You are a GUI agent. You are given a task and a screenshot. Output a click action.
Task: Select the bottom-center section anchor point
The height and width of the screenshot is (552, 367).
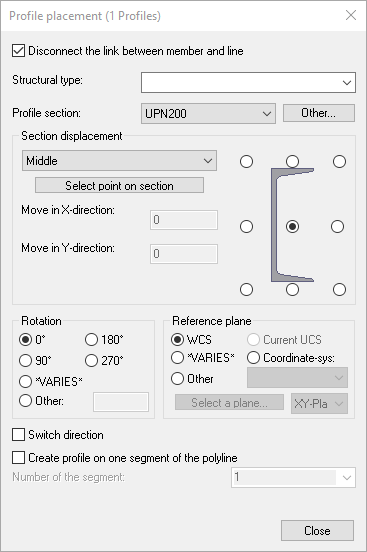(x=292, y=290)
